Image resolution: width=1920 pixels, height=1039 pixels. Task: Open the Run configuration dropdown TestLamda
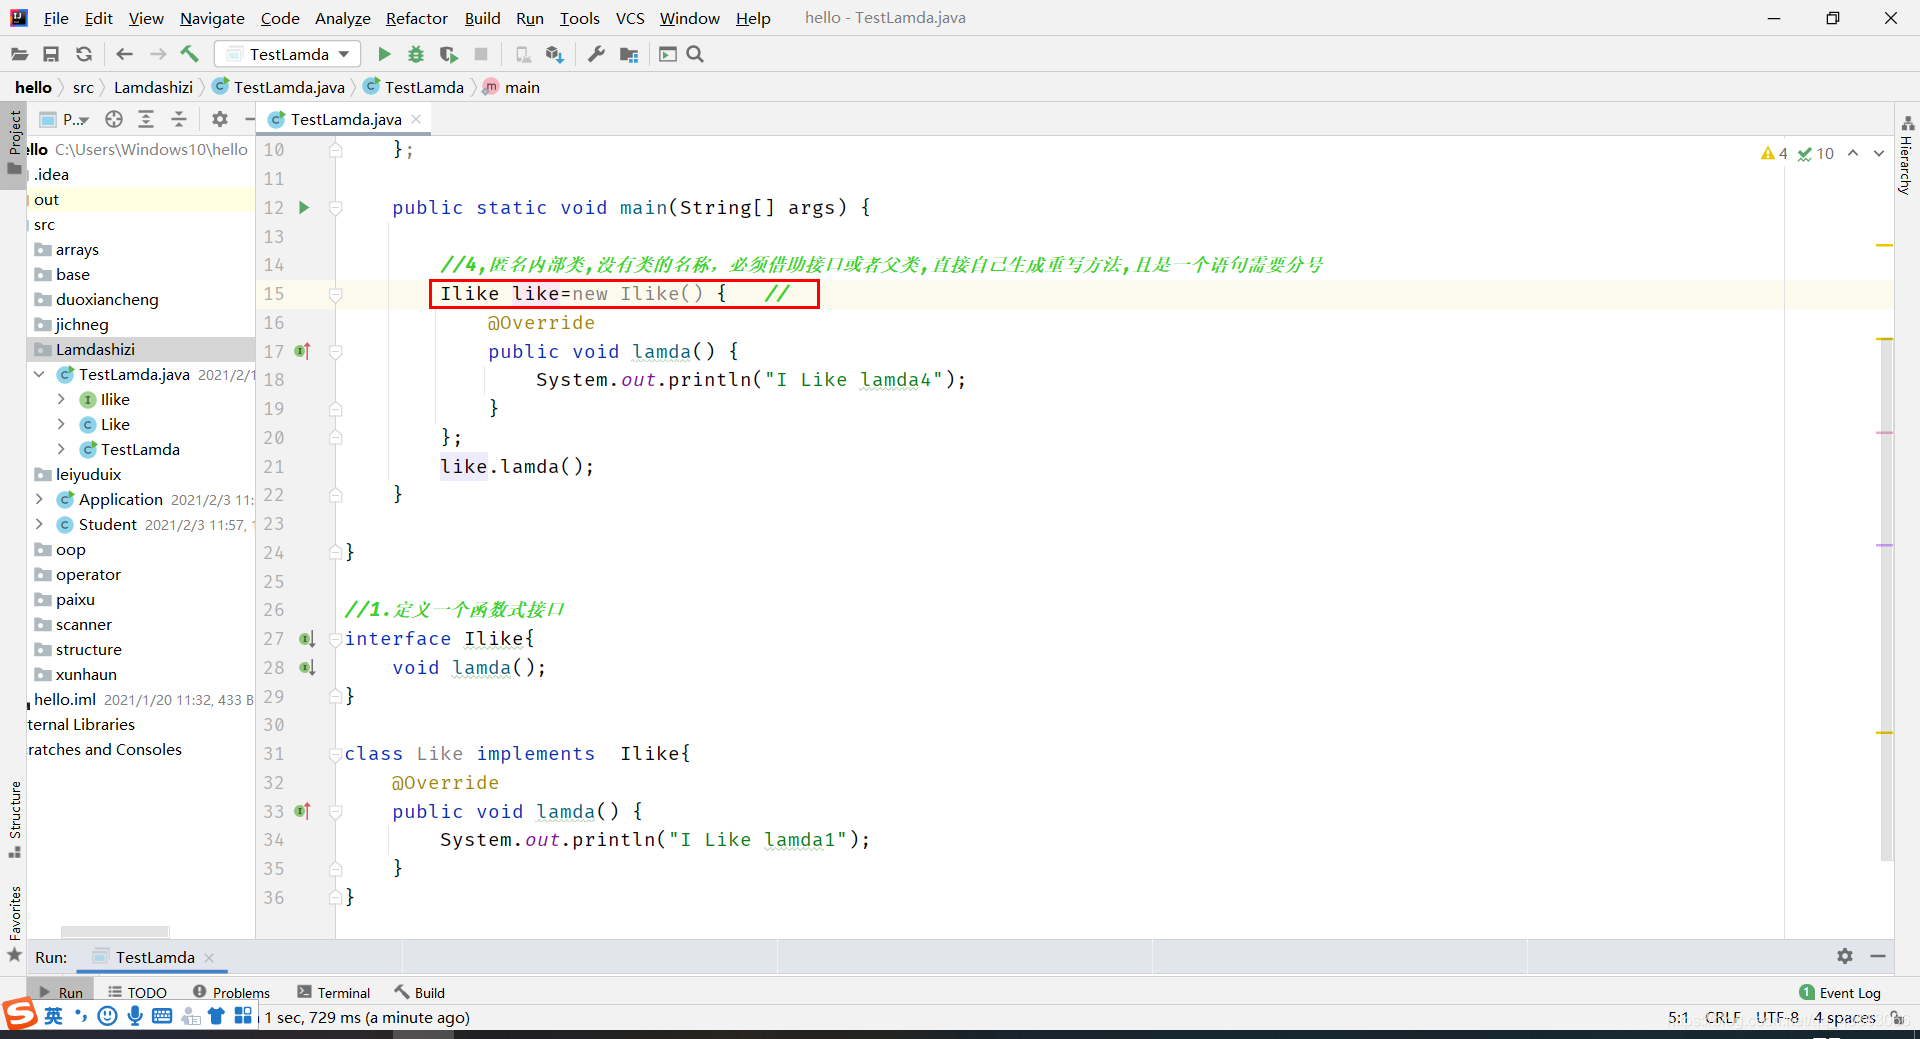[288, 54]
